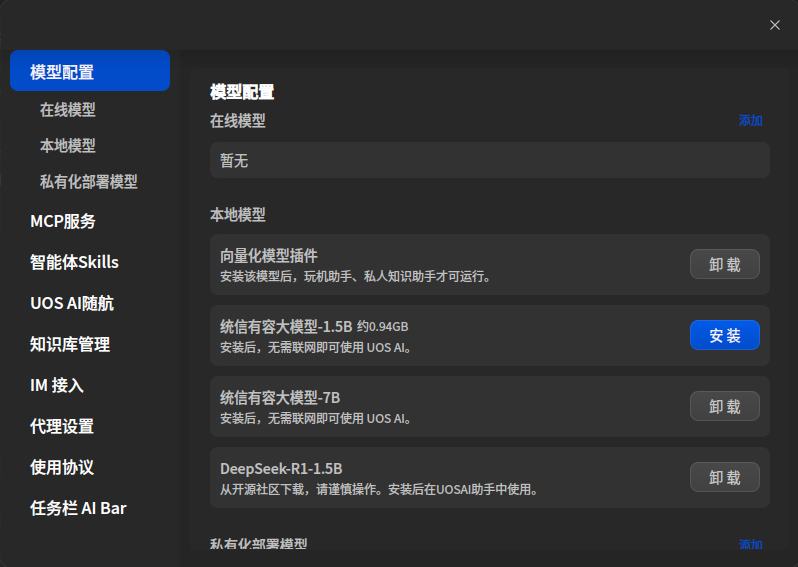The image size is (798, 567).
Task: Click description 安装该模型后，玩机助手、私人知识助手才可运行
Action: pyautogui.click(x=355, y=277)
